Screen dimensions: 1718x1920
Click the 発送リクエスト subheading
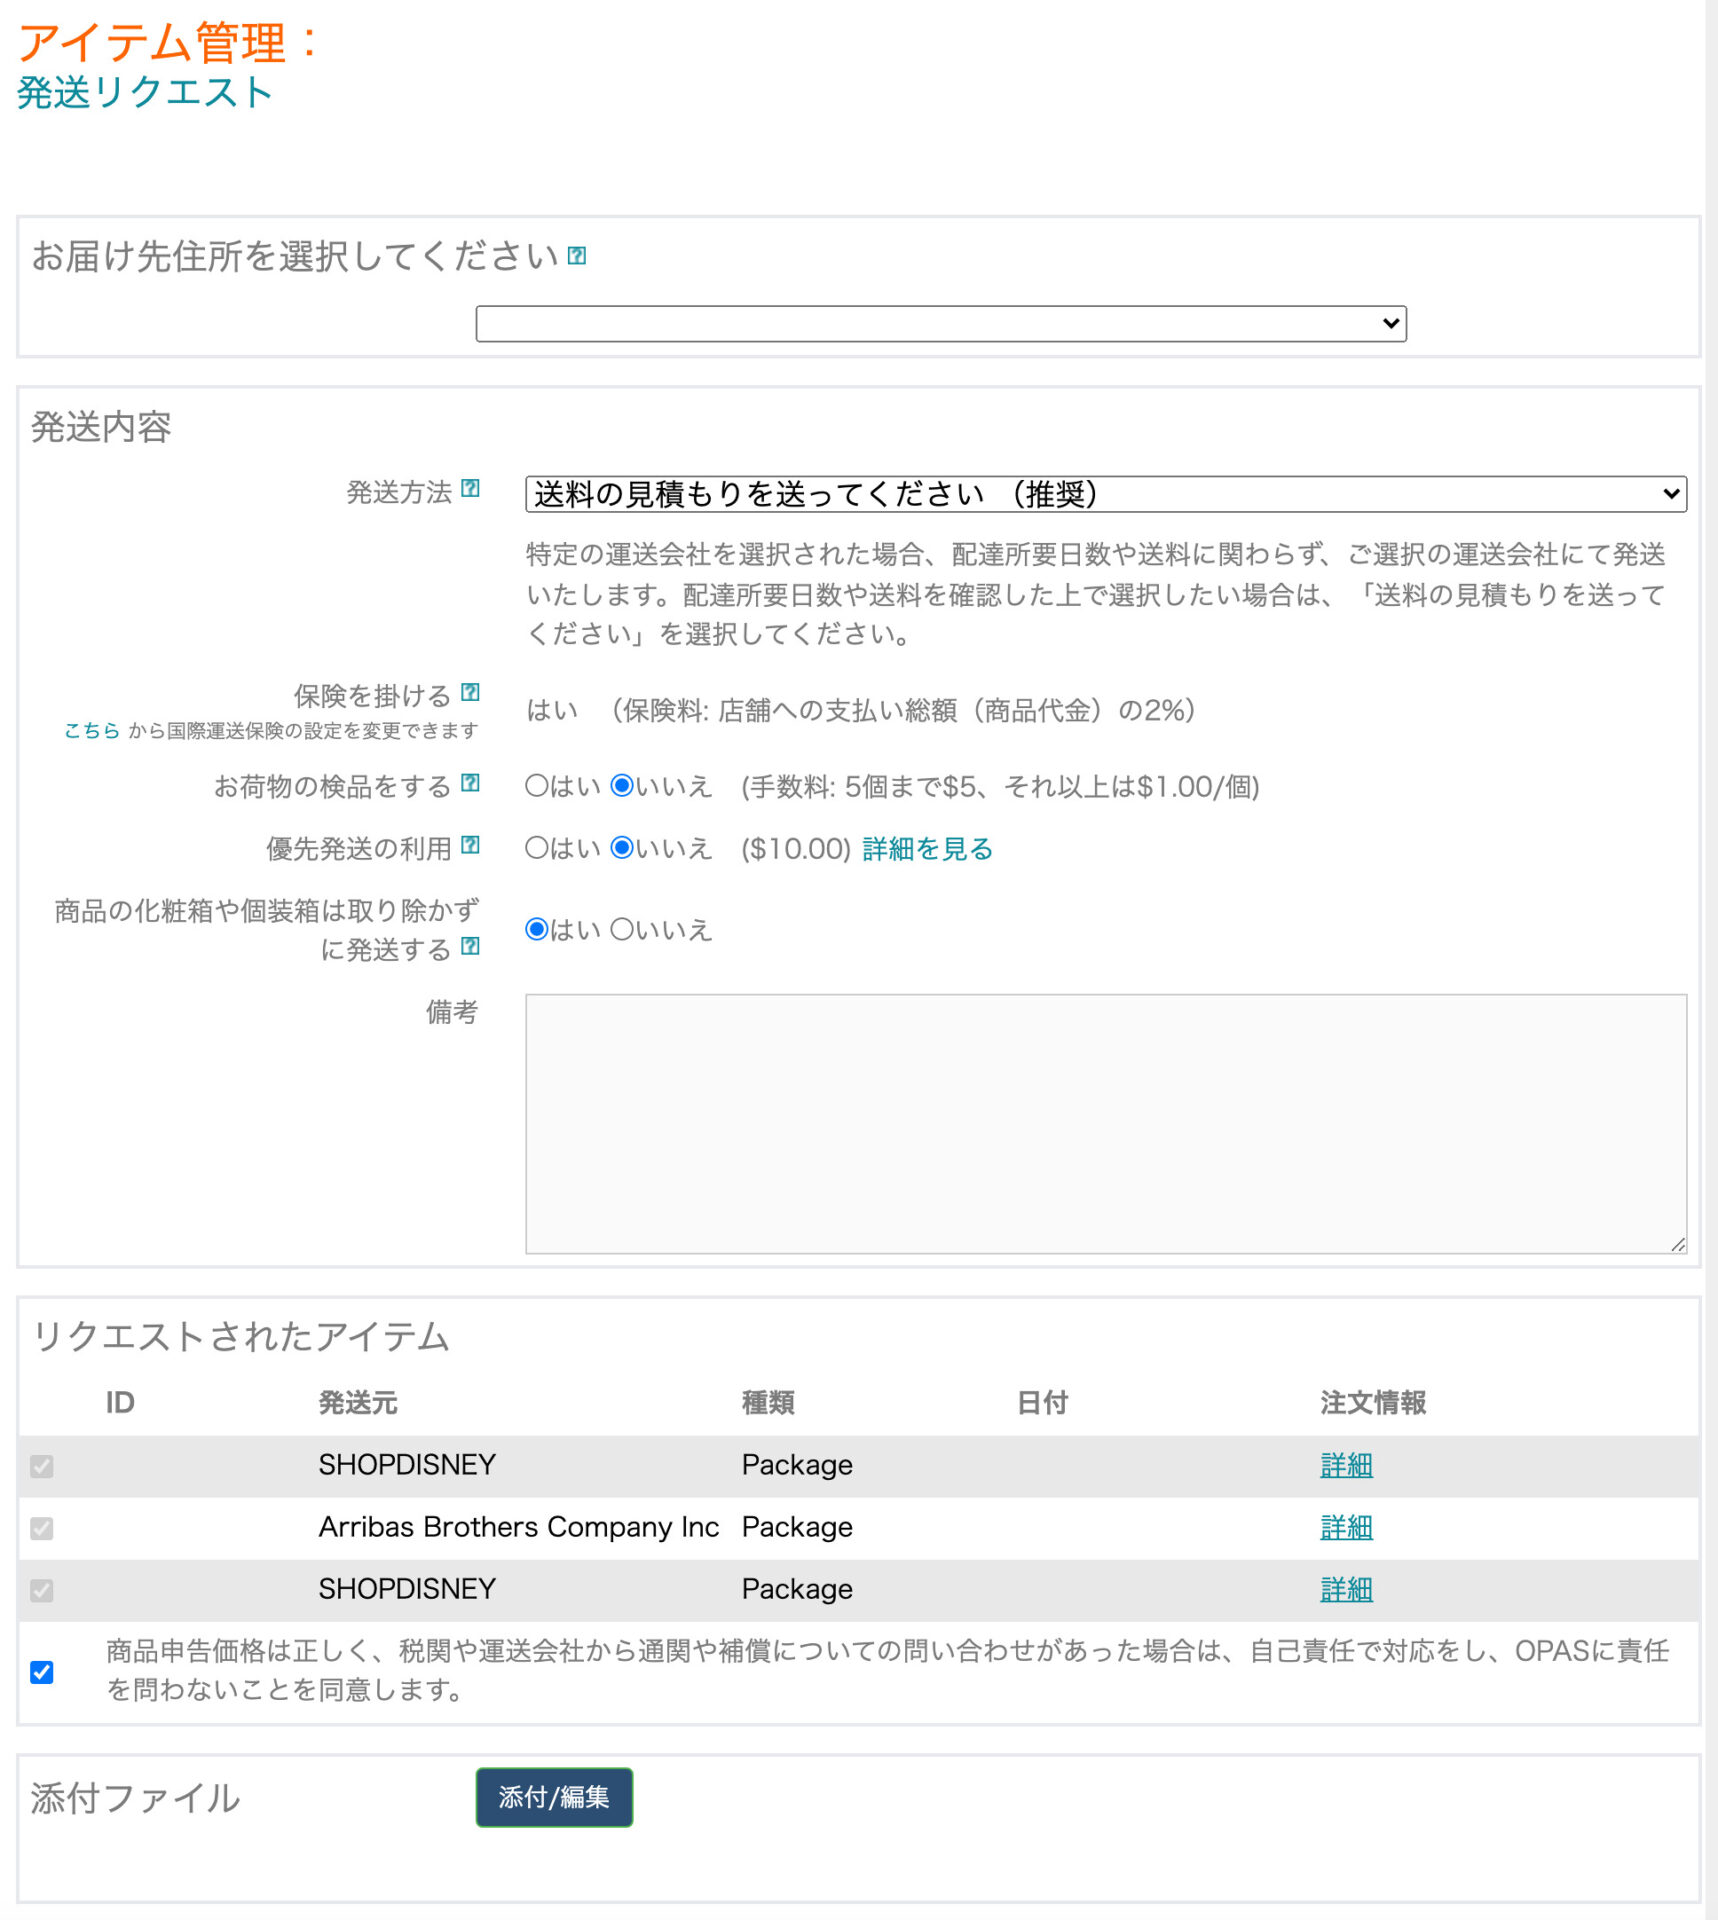tap(145, 93)
